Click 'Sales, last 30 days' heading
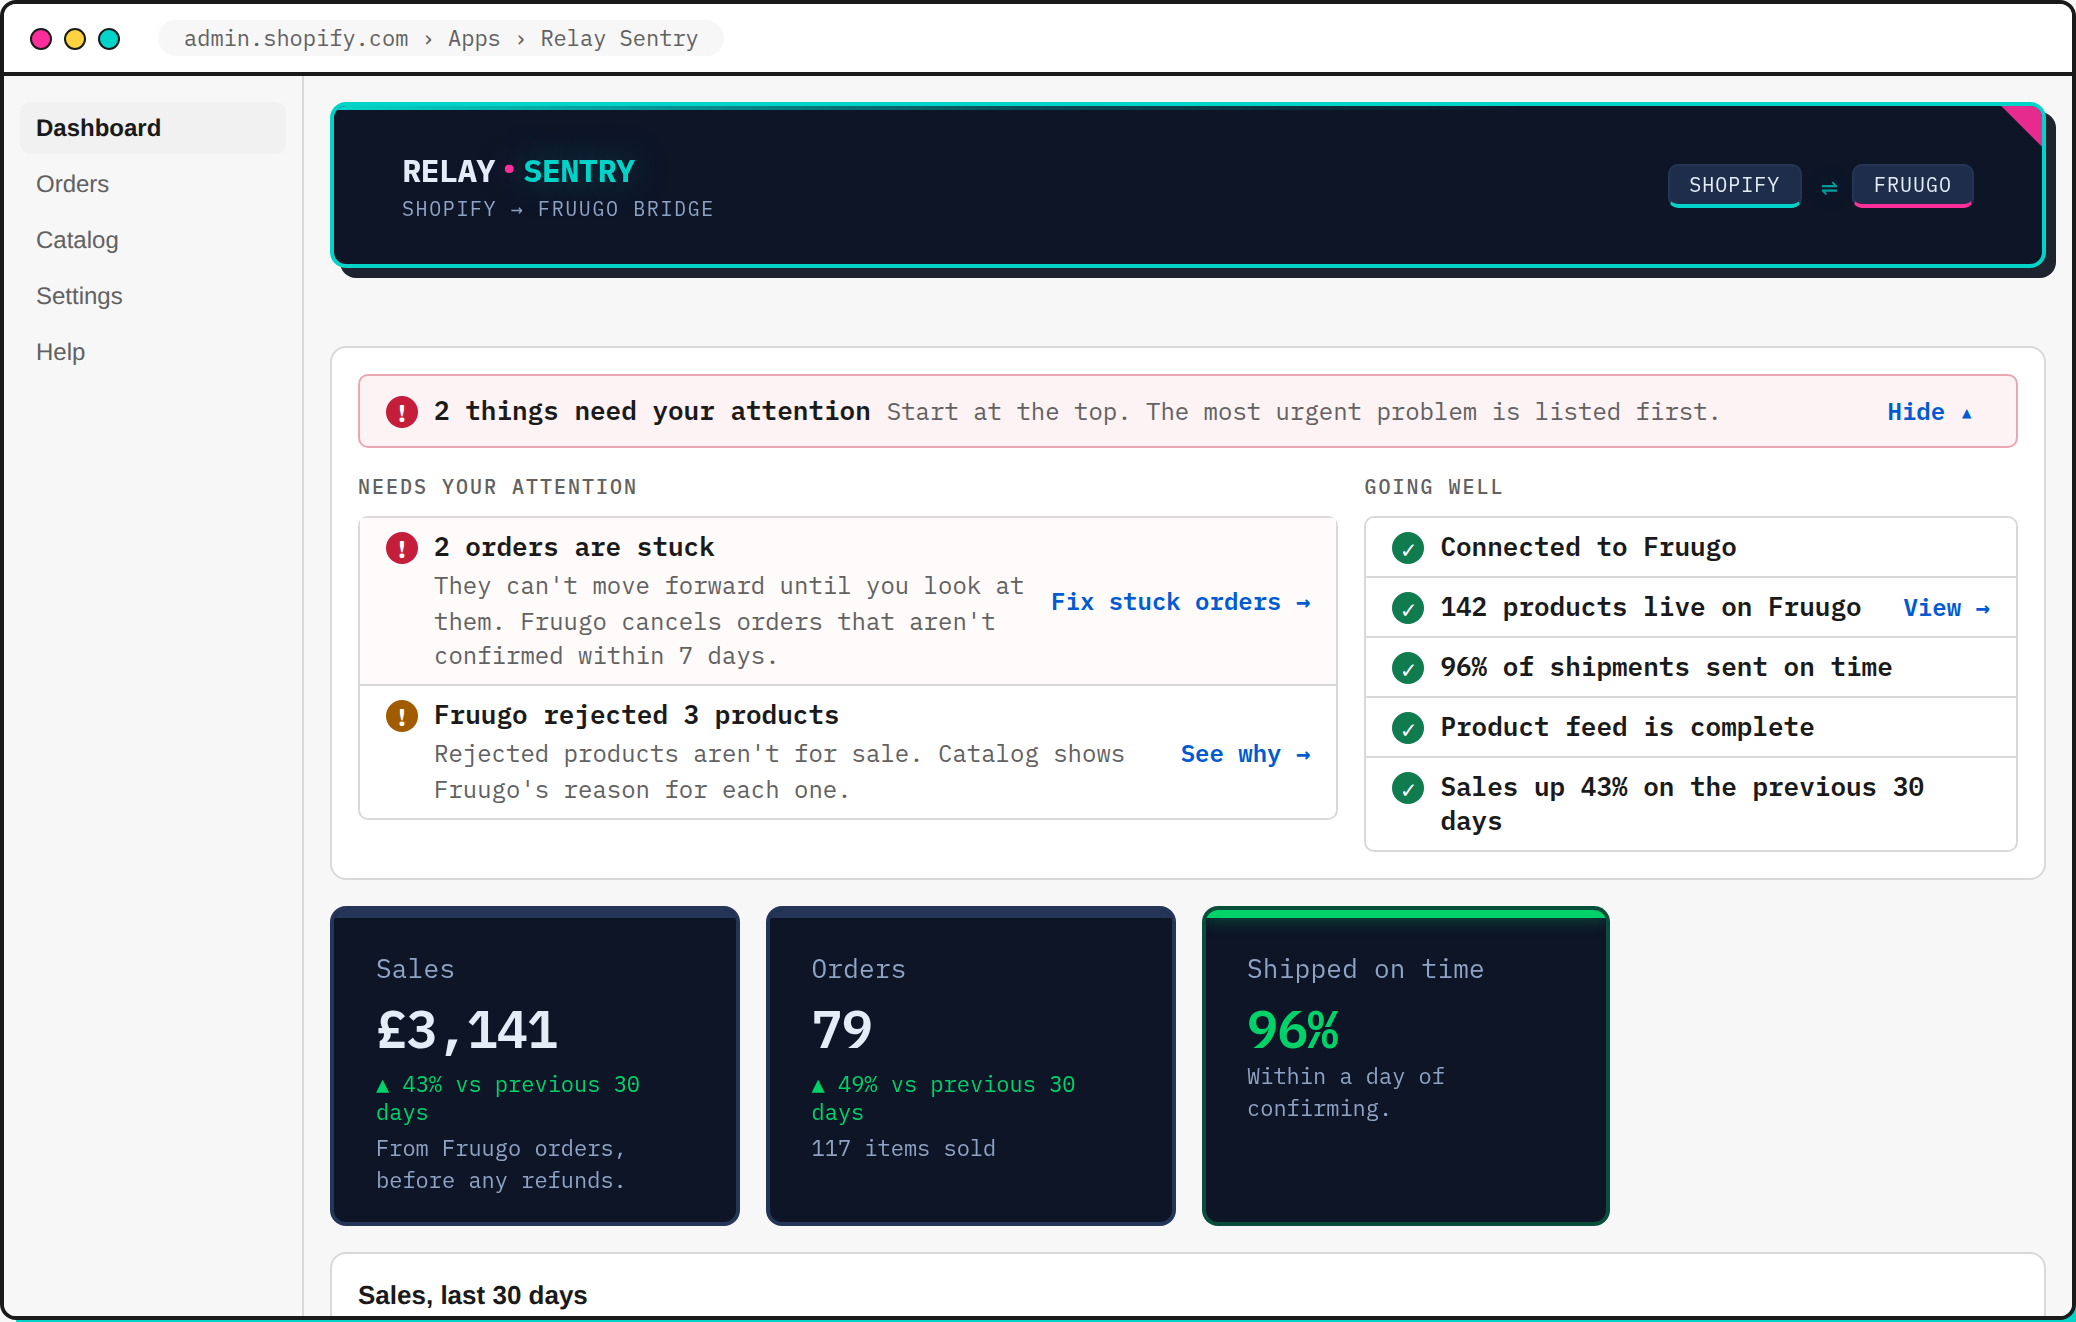 [x=472, y=1295]
